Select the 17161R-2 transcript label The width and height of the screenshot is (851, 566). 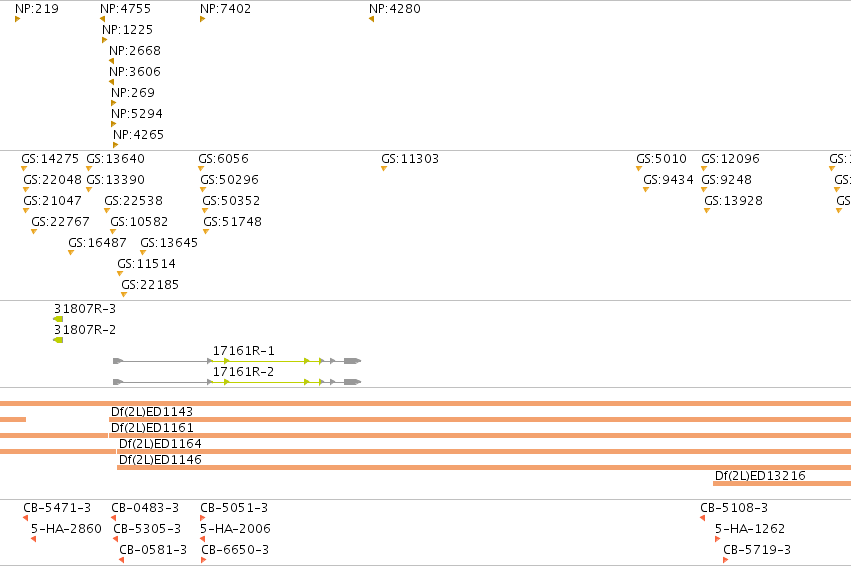(x=243, y=372)
